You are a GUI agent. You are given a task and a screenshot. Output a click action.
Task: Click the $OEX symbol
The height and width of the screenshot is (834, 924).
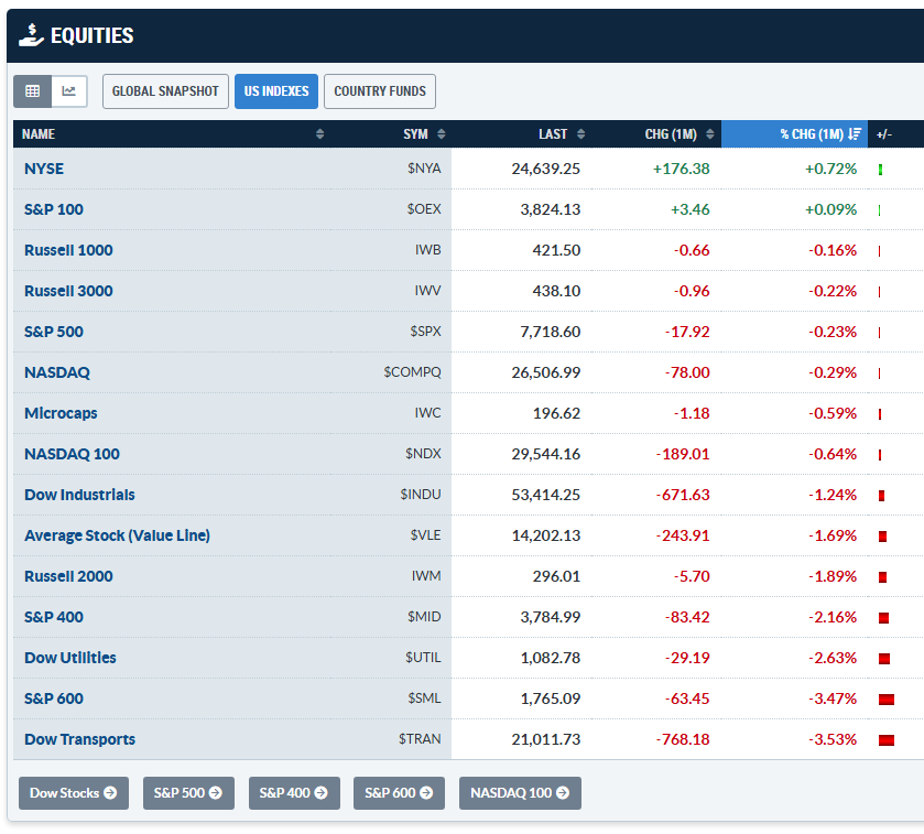[424, 209]
